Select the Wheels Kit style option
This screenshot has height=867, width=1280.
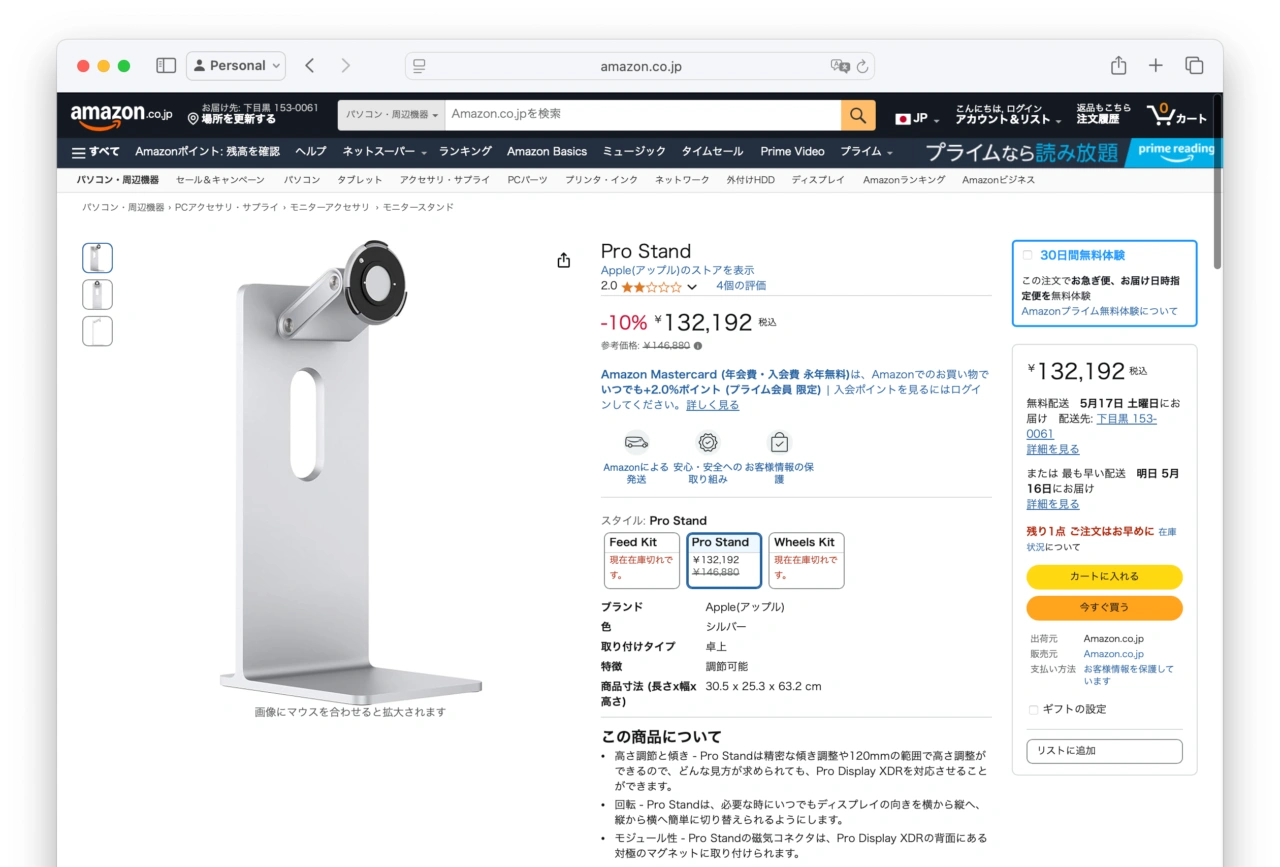[x=806, y=560]
